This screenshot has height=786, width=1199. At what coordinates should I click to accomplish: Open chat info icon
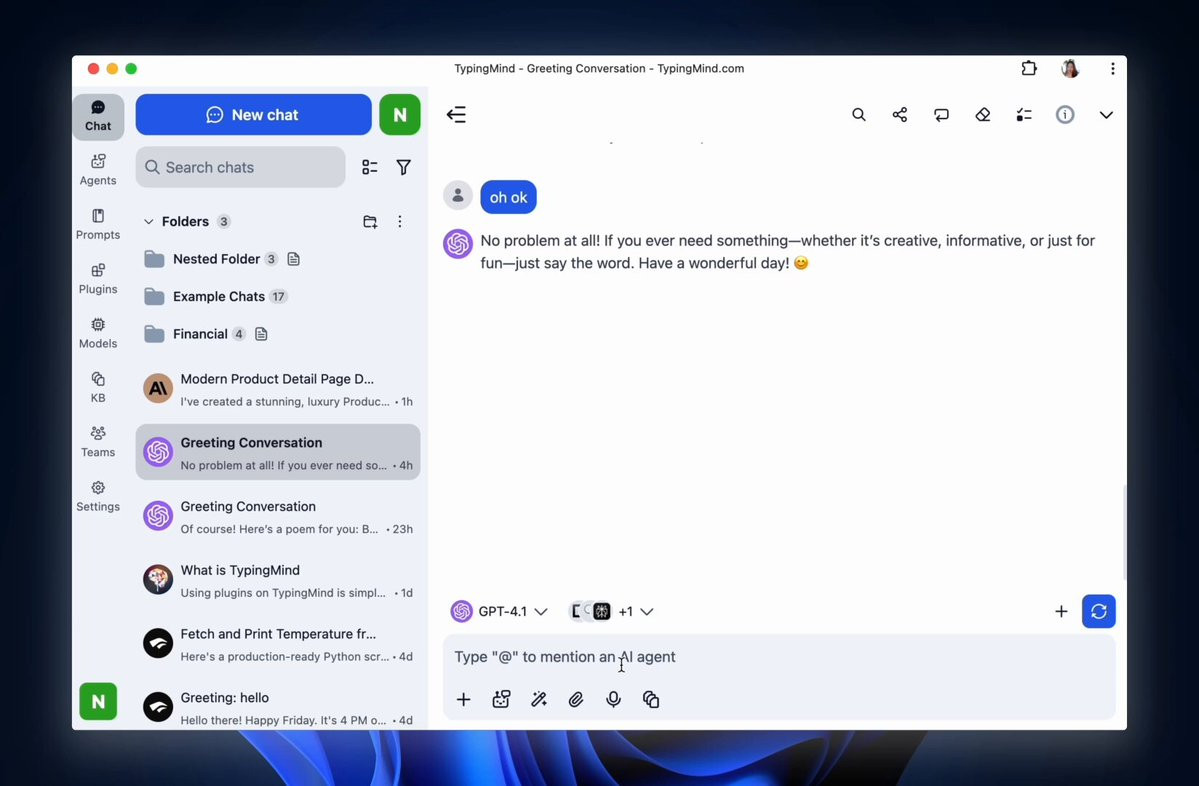pos(1065,115)
